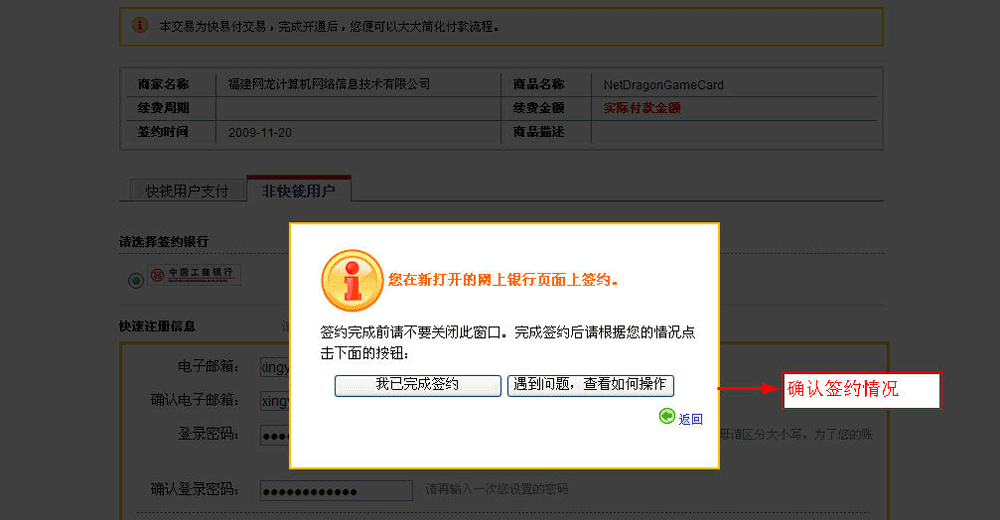Click the NetDragonGameCard product name cell
1000x520 pixels.
click(663, 84)
